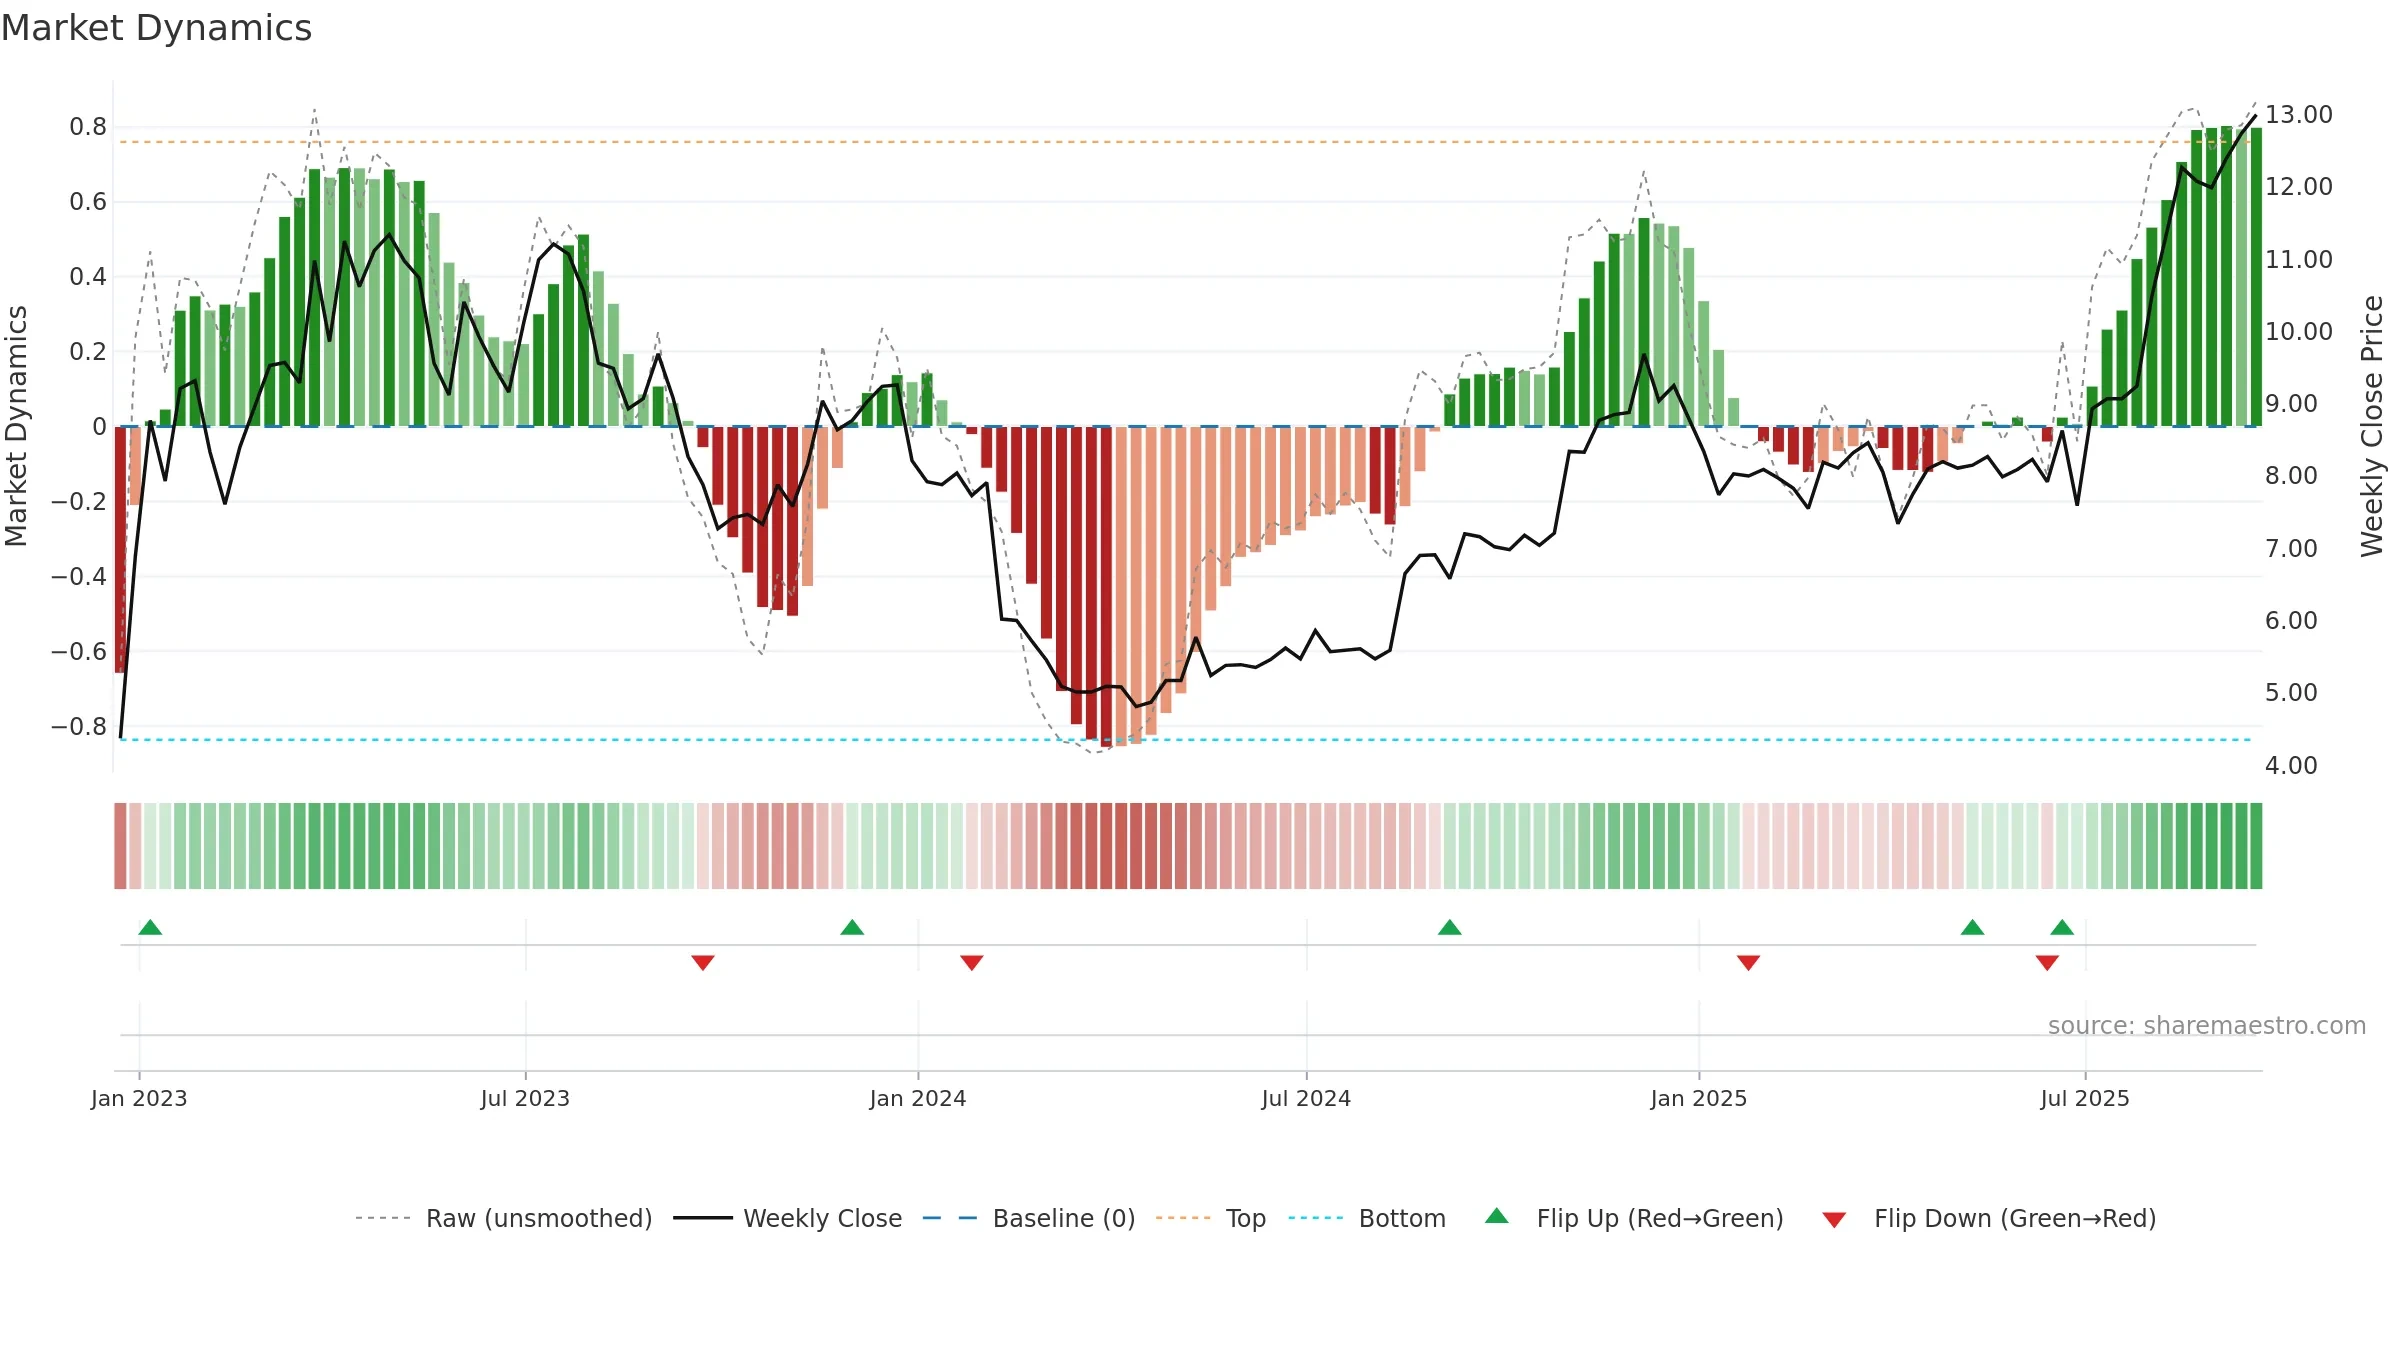Select the Flip Down marker after Jul 2023
This screenshot has width=2400, height=1350.
(x=703, y=962)
